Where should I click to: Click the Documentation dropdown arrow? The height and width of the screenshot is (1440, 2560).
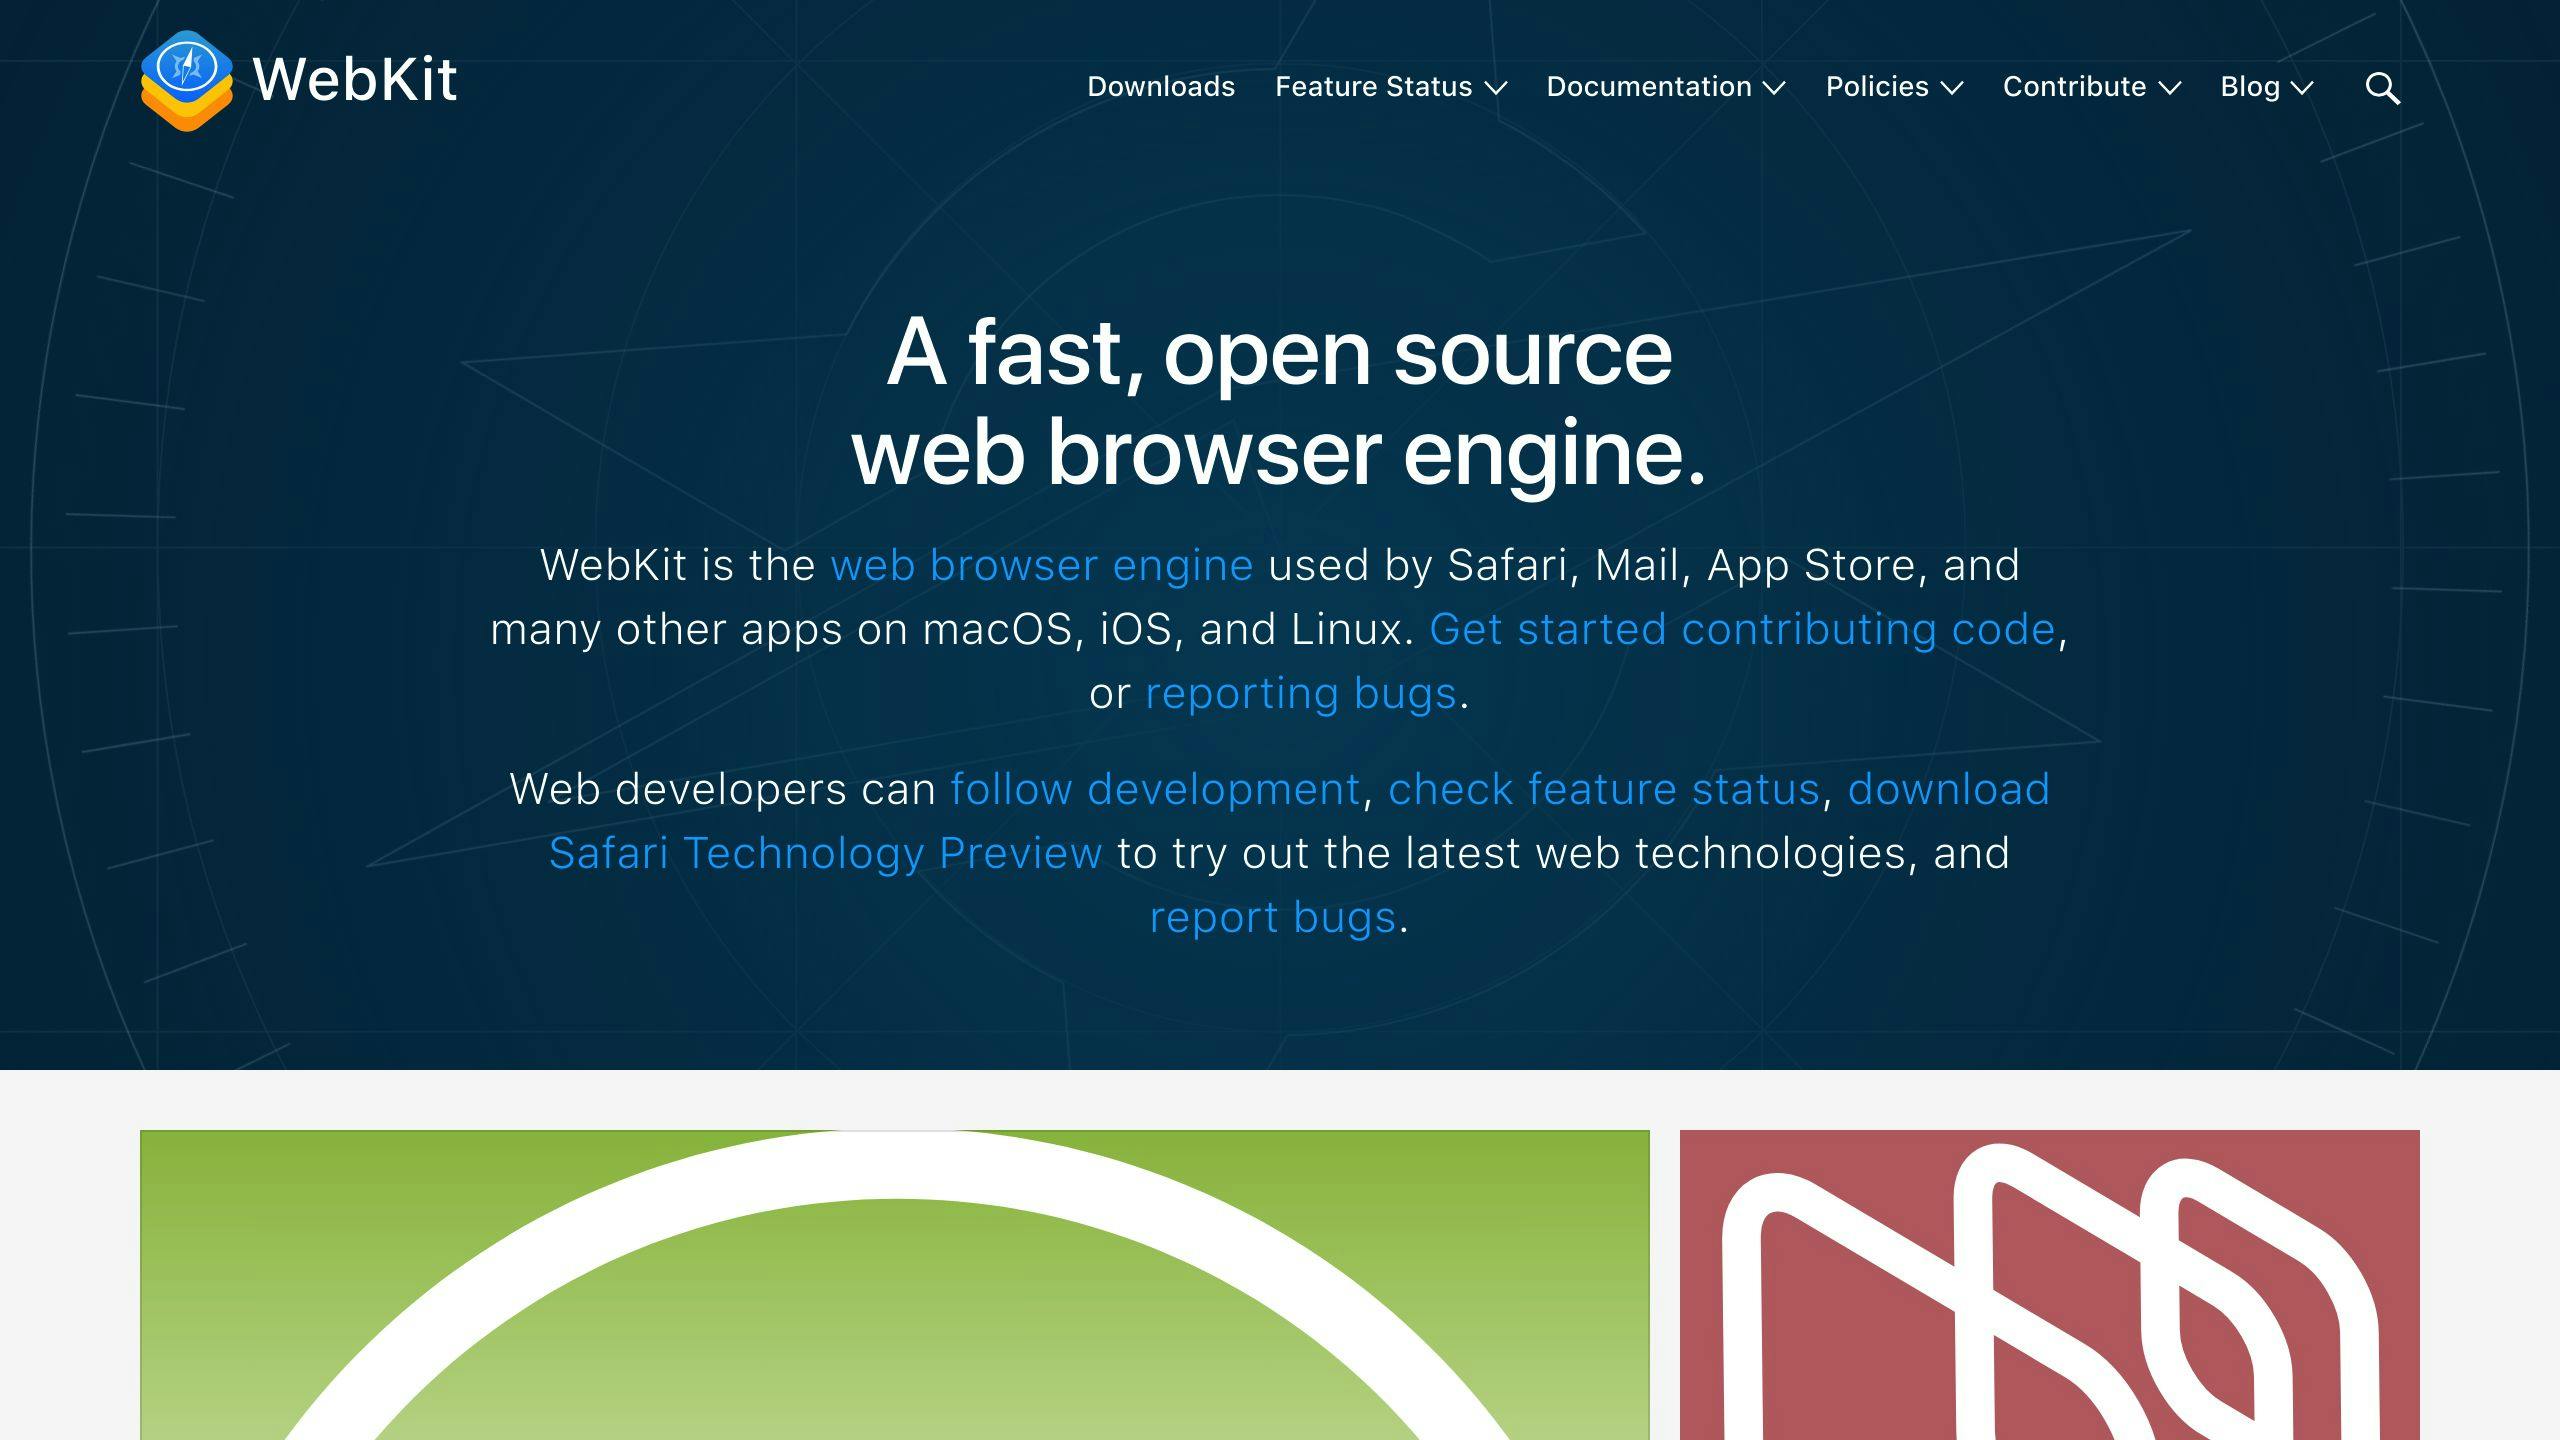tap(1778, 86)
